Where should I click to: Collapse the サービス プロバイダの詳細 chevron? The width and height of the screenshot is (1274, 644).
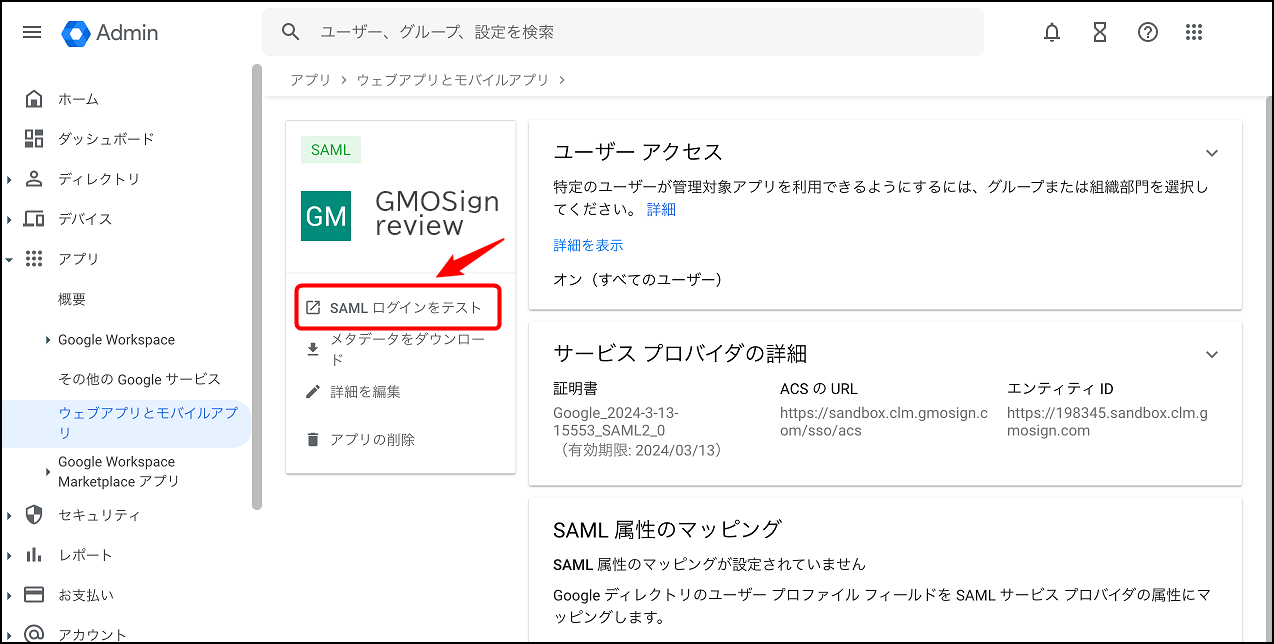pyautogui.click(x=1212, y=354)
